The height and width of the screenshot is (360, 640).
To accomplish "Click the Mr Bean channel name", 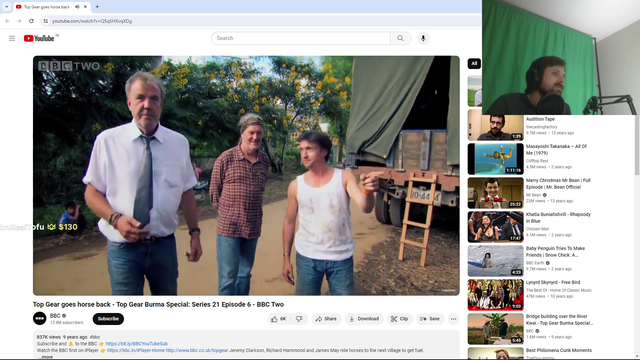I will pos(533,195).
